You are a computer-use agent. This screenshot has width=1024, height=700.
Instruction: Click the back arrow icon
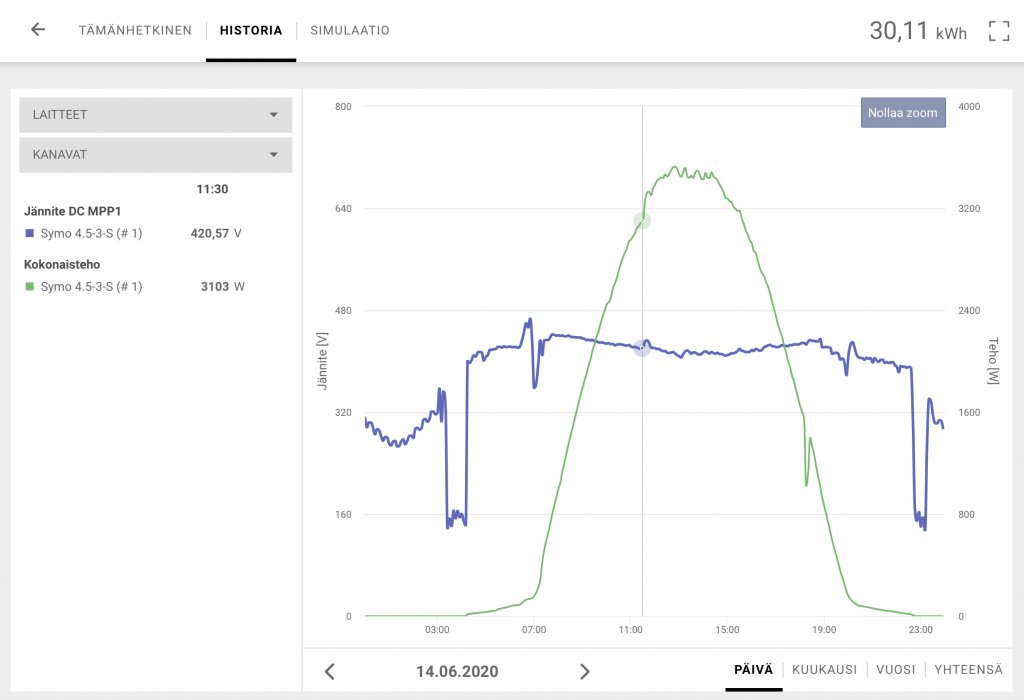pyautogui.click(x=38, y=30)
